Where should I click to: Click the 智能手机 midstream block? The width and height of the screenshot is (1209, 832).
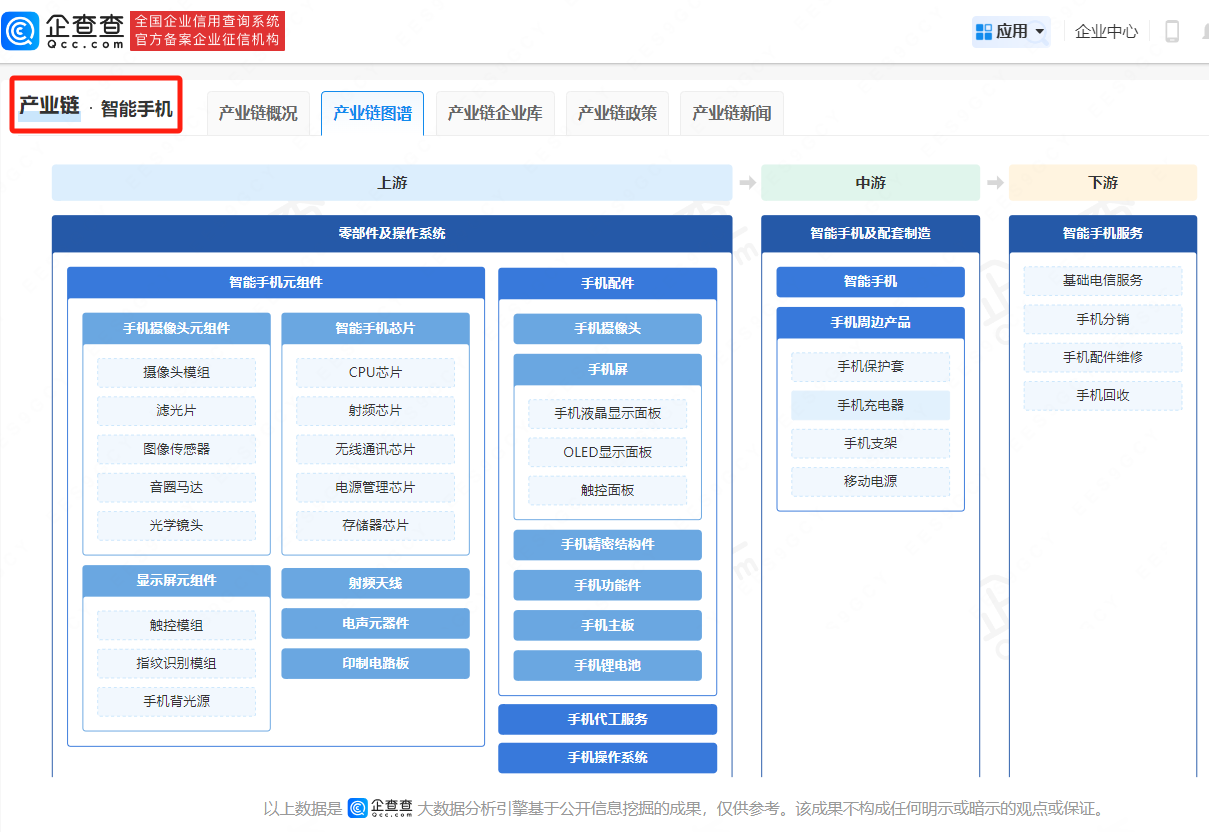[870, 282]
